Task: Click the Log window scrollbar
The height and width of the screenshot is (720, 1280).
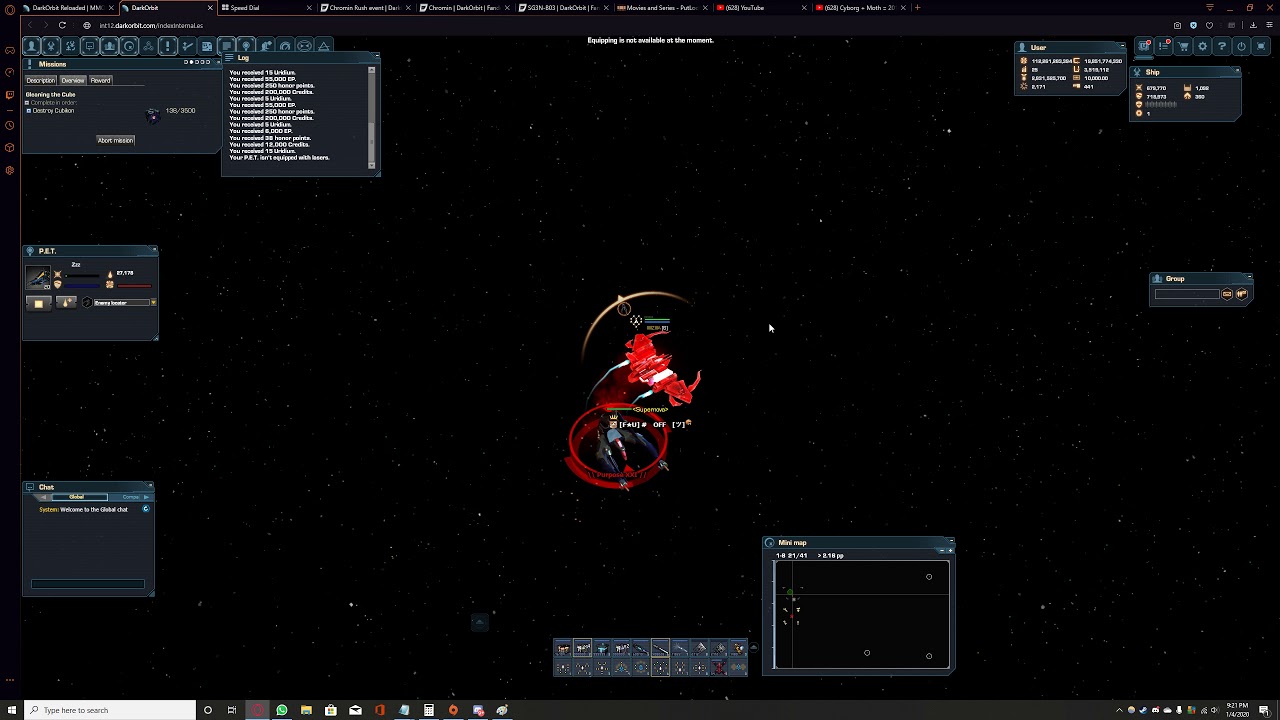Action: coord(372,117)
